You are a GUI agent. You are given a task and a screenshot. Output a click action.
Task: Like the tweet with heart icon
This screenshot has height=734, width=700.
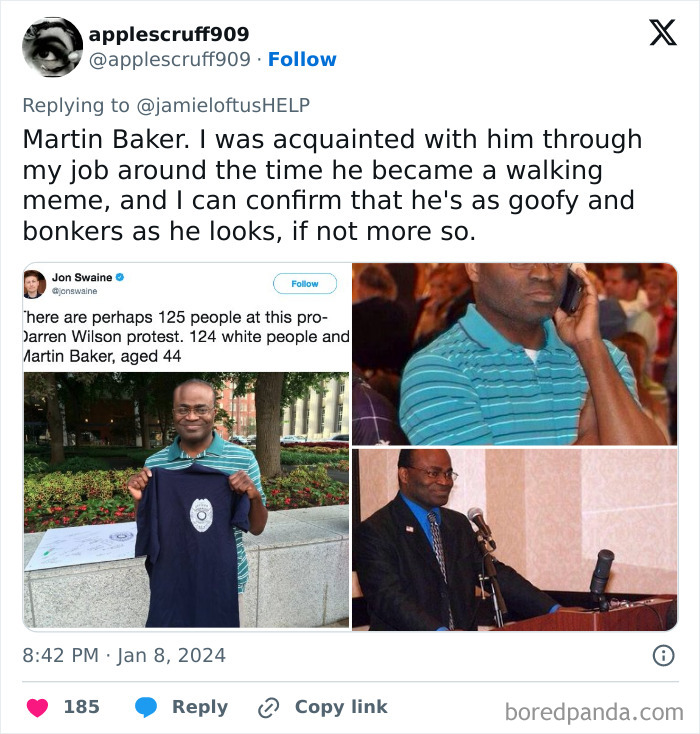pos(37,707)
